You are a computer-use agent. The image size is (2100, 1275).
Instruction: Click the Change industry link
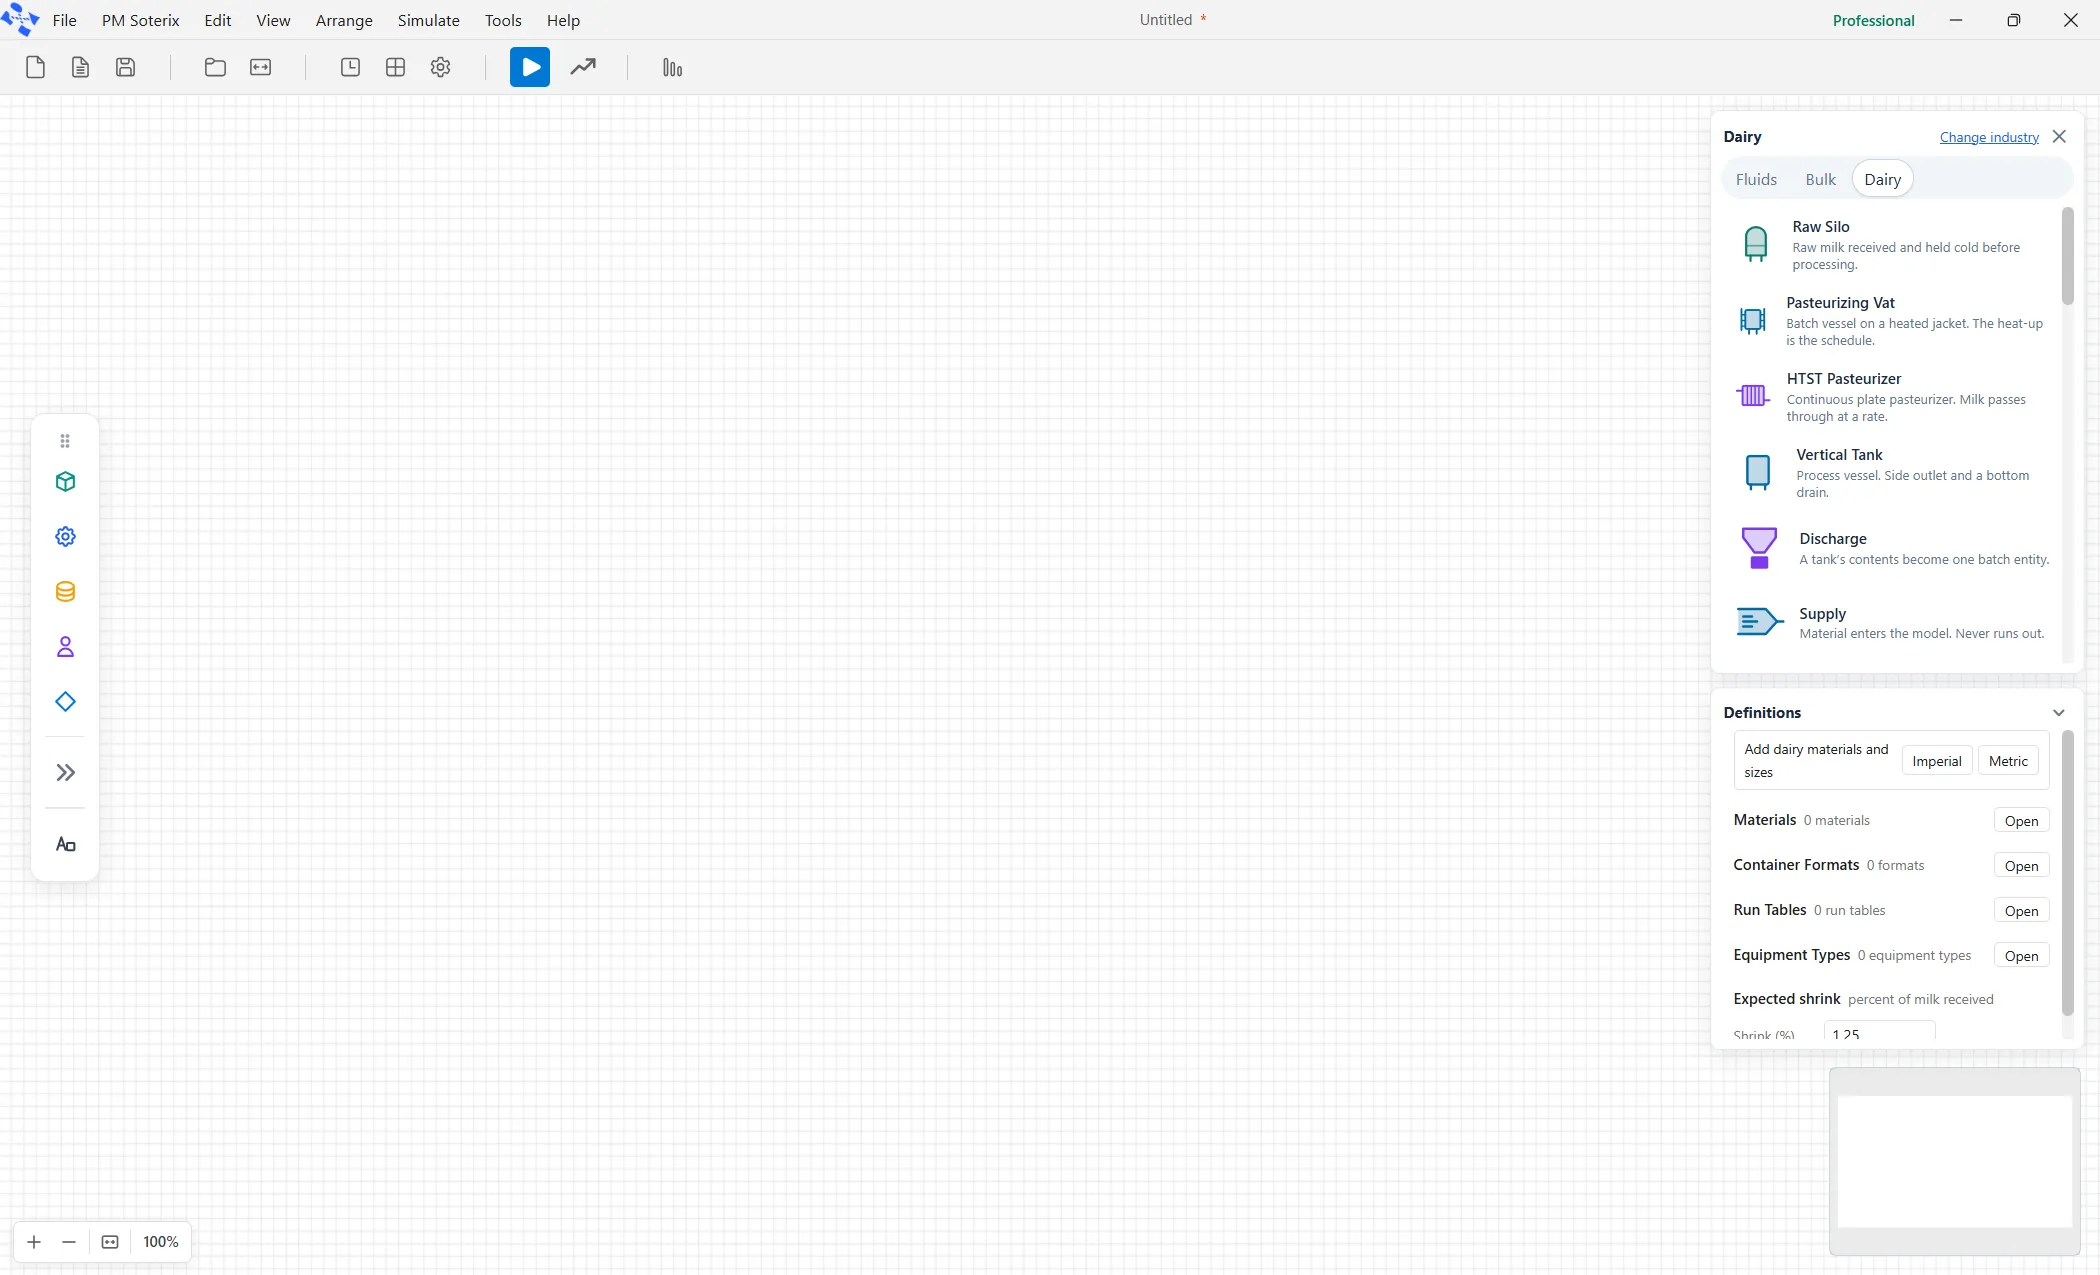[x=1989, y=137]
